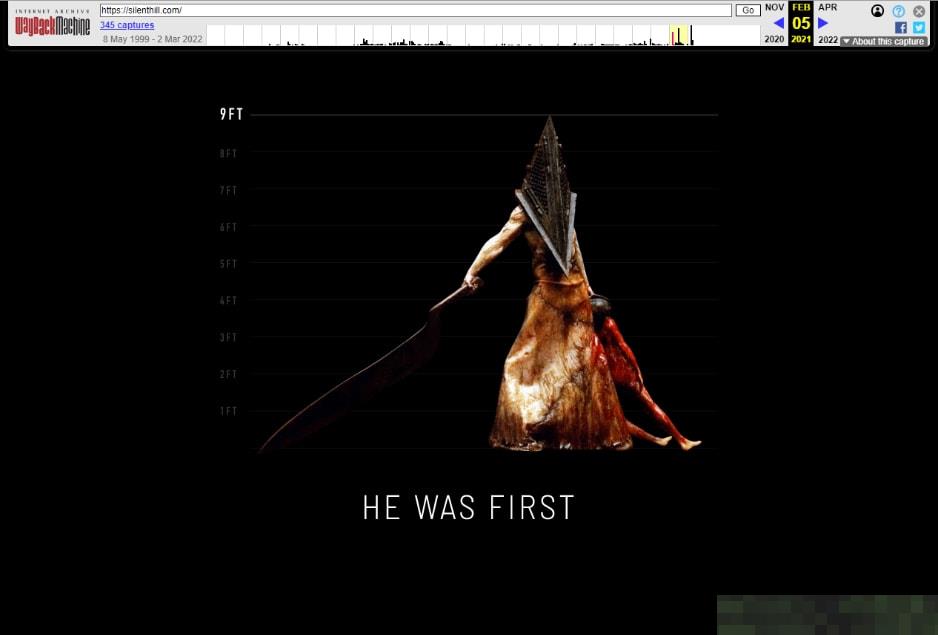This screenshot has height=635, width=938.
Task: Share this capture on Twitter
Action: point(919,28)
